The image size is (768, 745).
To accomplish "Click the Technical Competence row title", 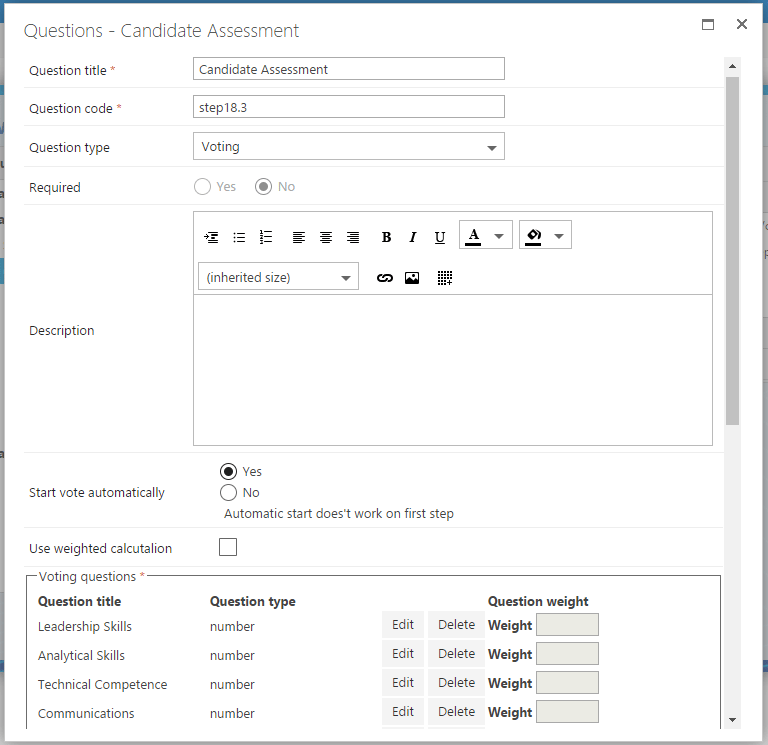I will tap(102, 684).
